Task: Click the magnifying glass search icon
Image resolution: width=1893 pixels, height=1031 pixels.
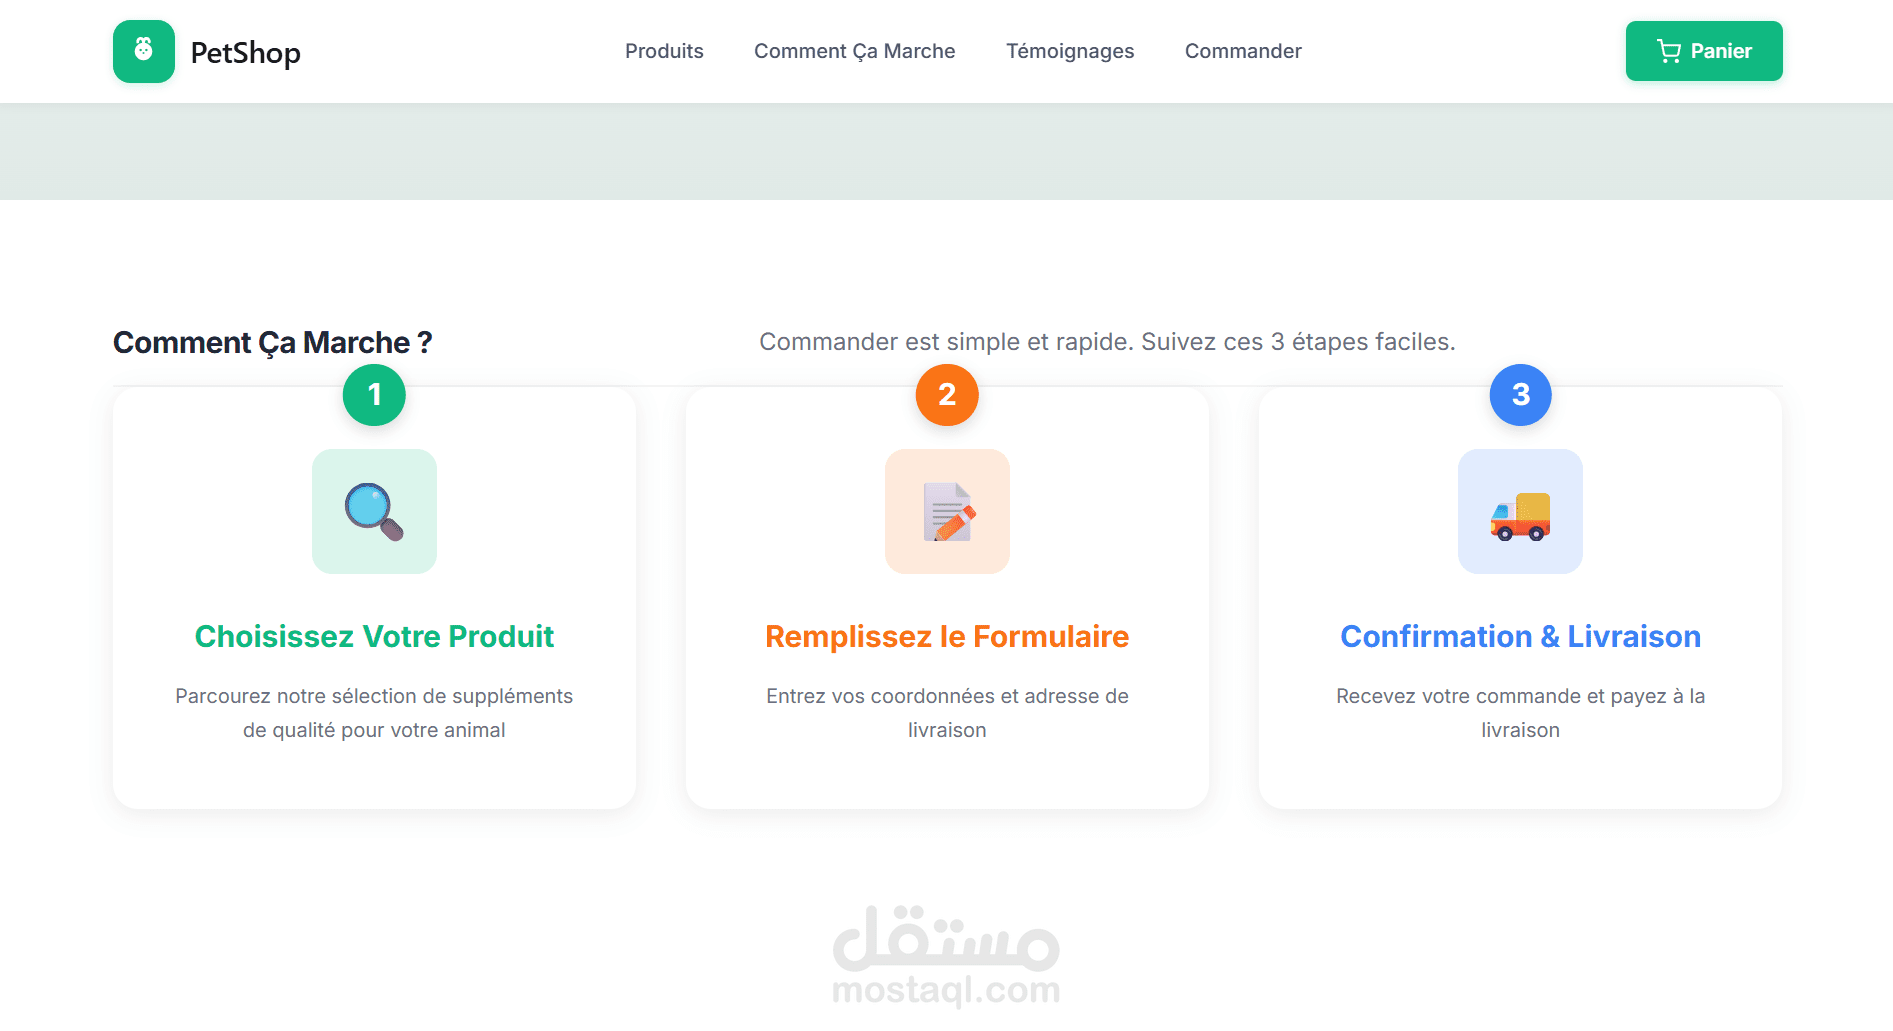Action: tap(374, 512)
